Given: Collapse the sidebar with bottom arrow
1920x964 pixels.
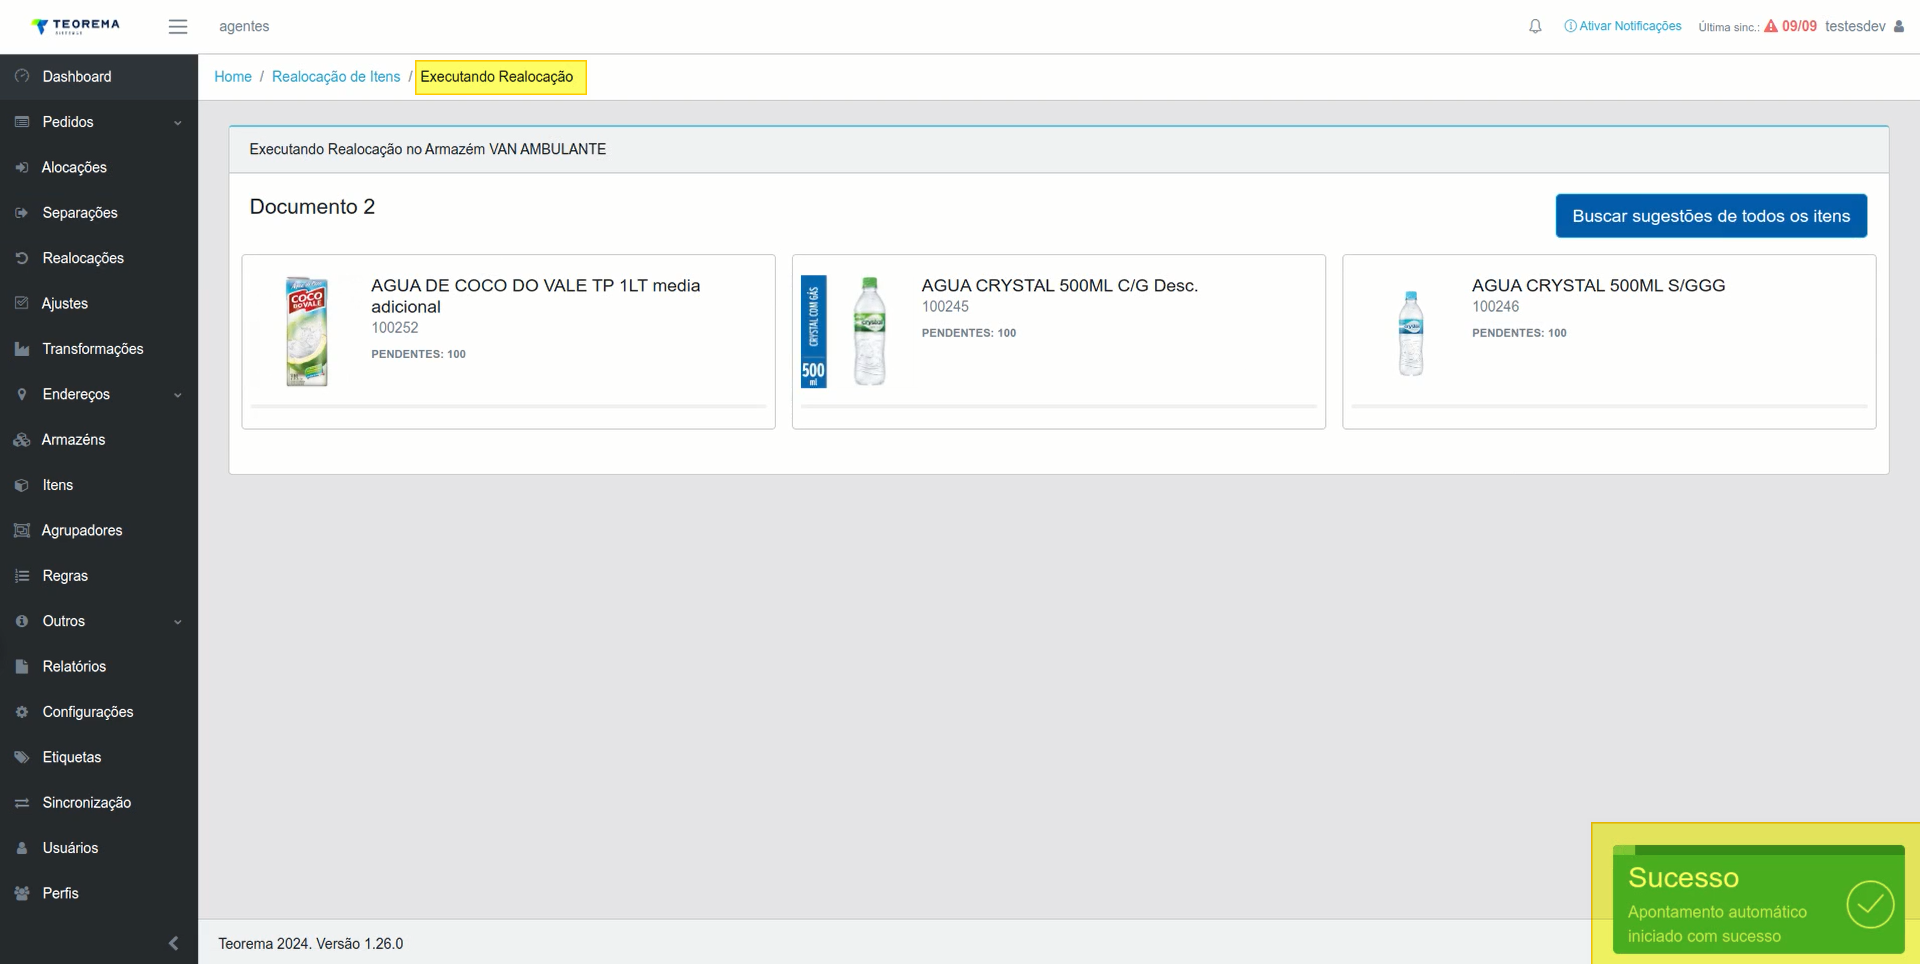Looking at the screenshot, I should tap(174, 943).
